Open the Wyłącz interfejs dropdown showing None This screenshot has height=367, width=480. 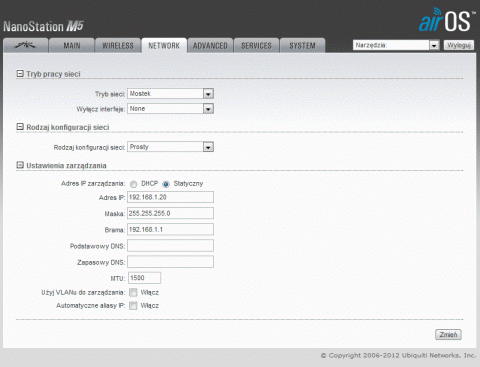[170, 109]
